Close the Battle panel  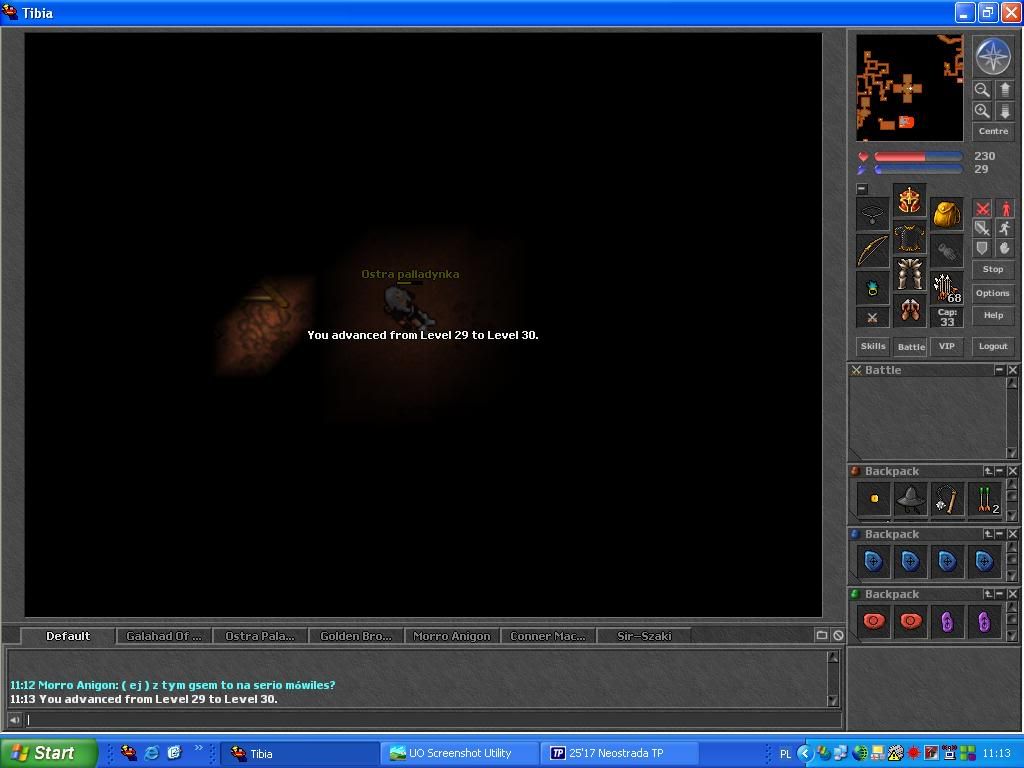[x=1012, y=370]
